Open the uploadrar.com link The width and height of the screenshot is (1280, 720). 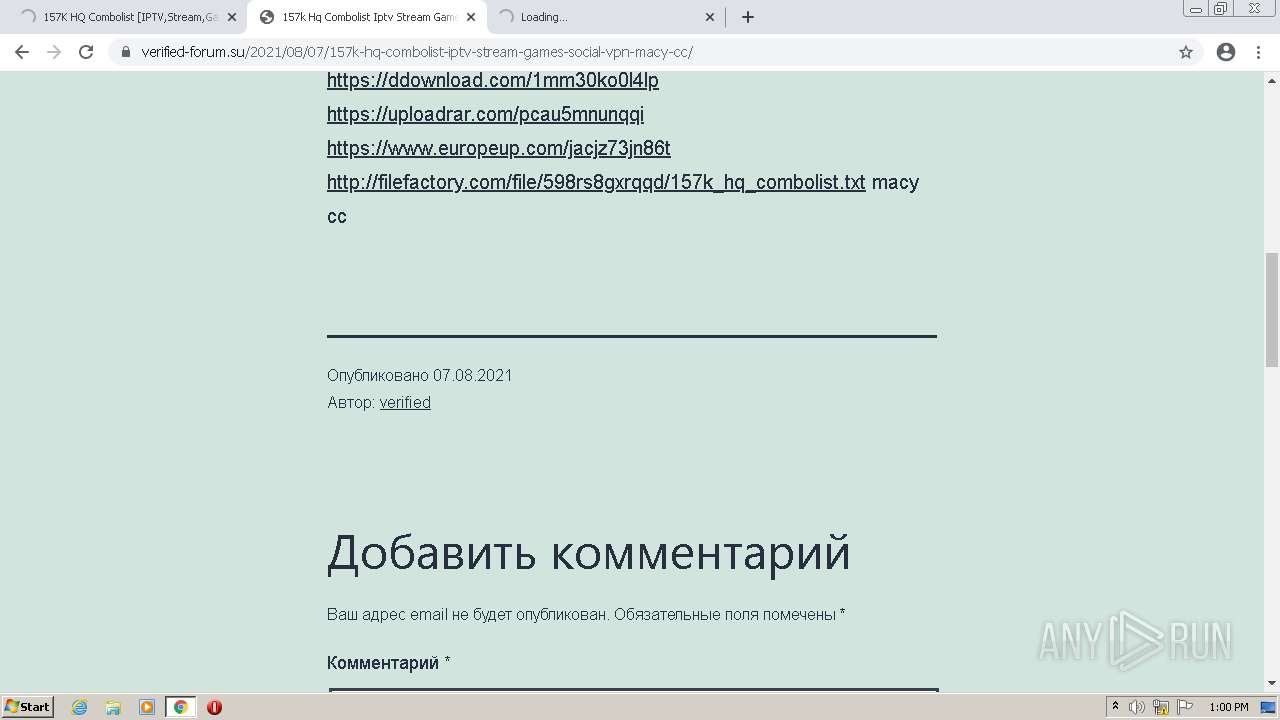(x=485, y=114)
